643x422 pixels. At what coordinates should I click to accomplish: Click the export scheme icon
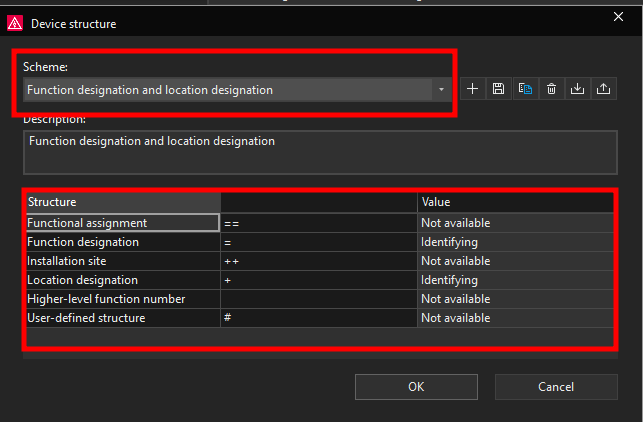(603, 89)
